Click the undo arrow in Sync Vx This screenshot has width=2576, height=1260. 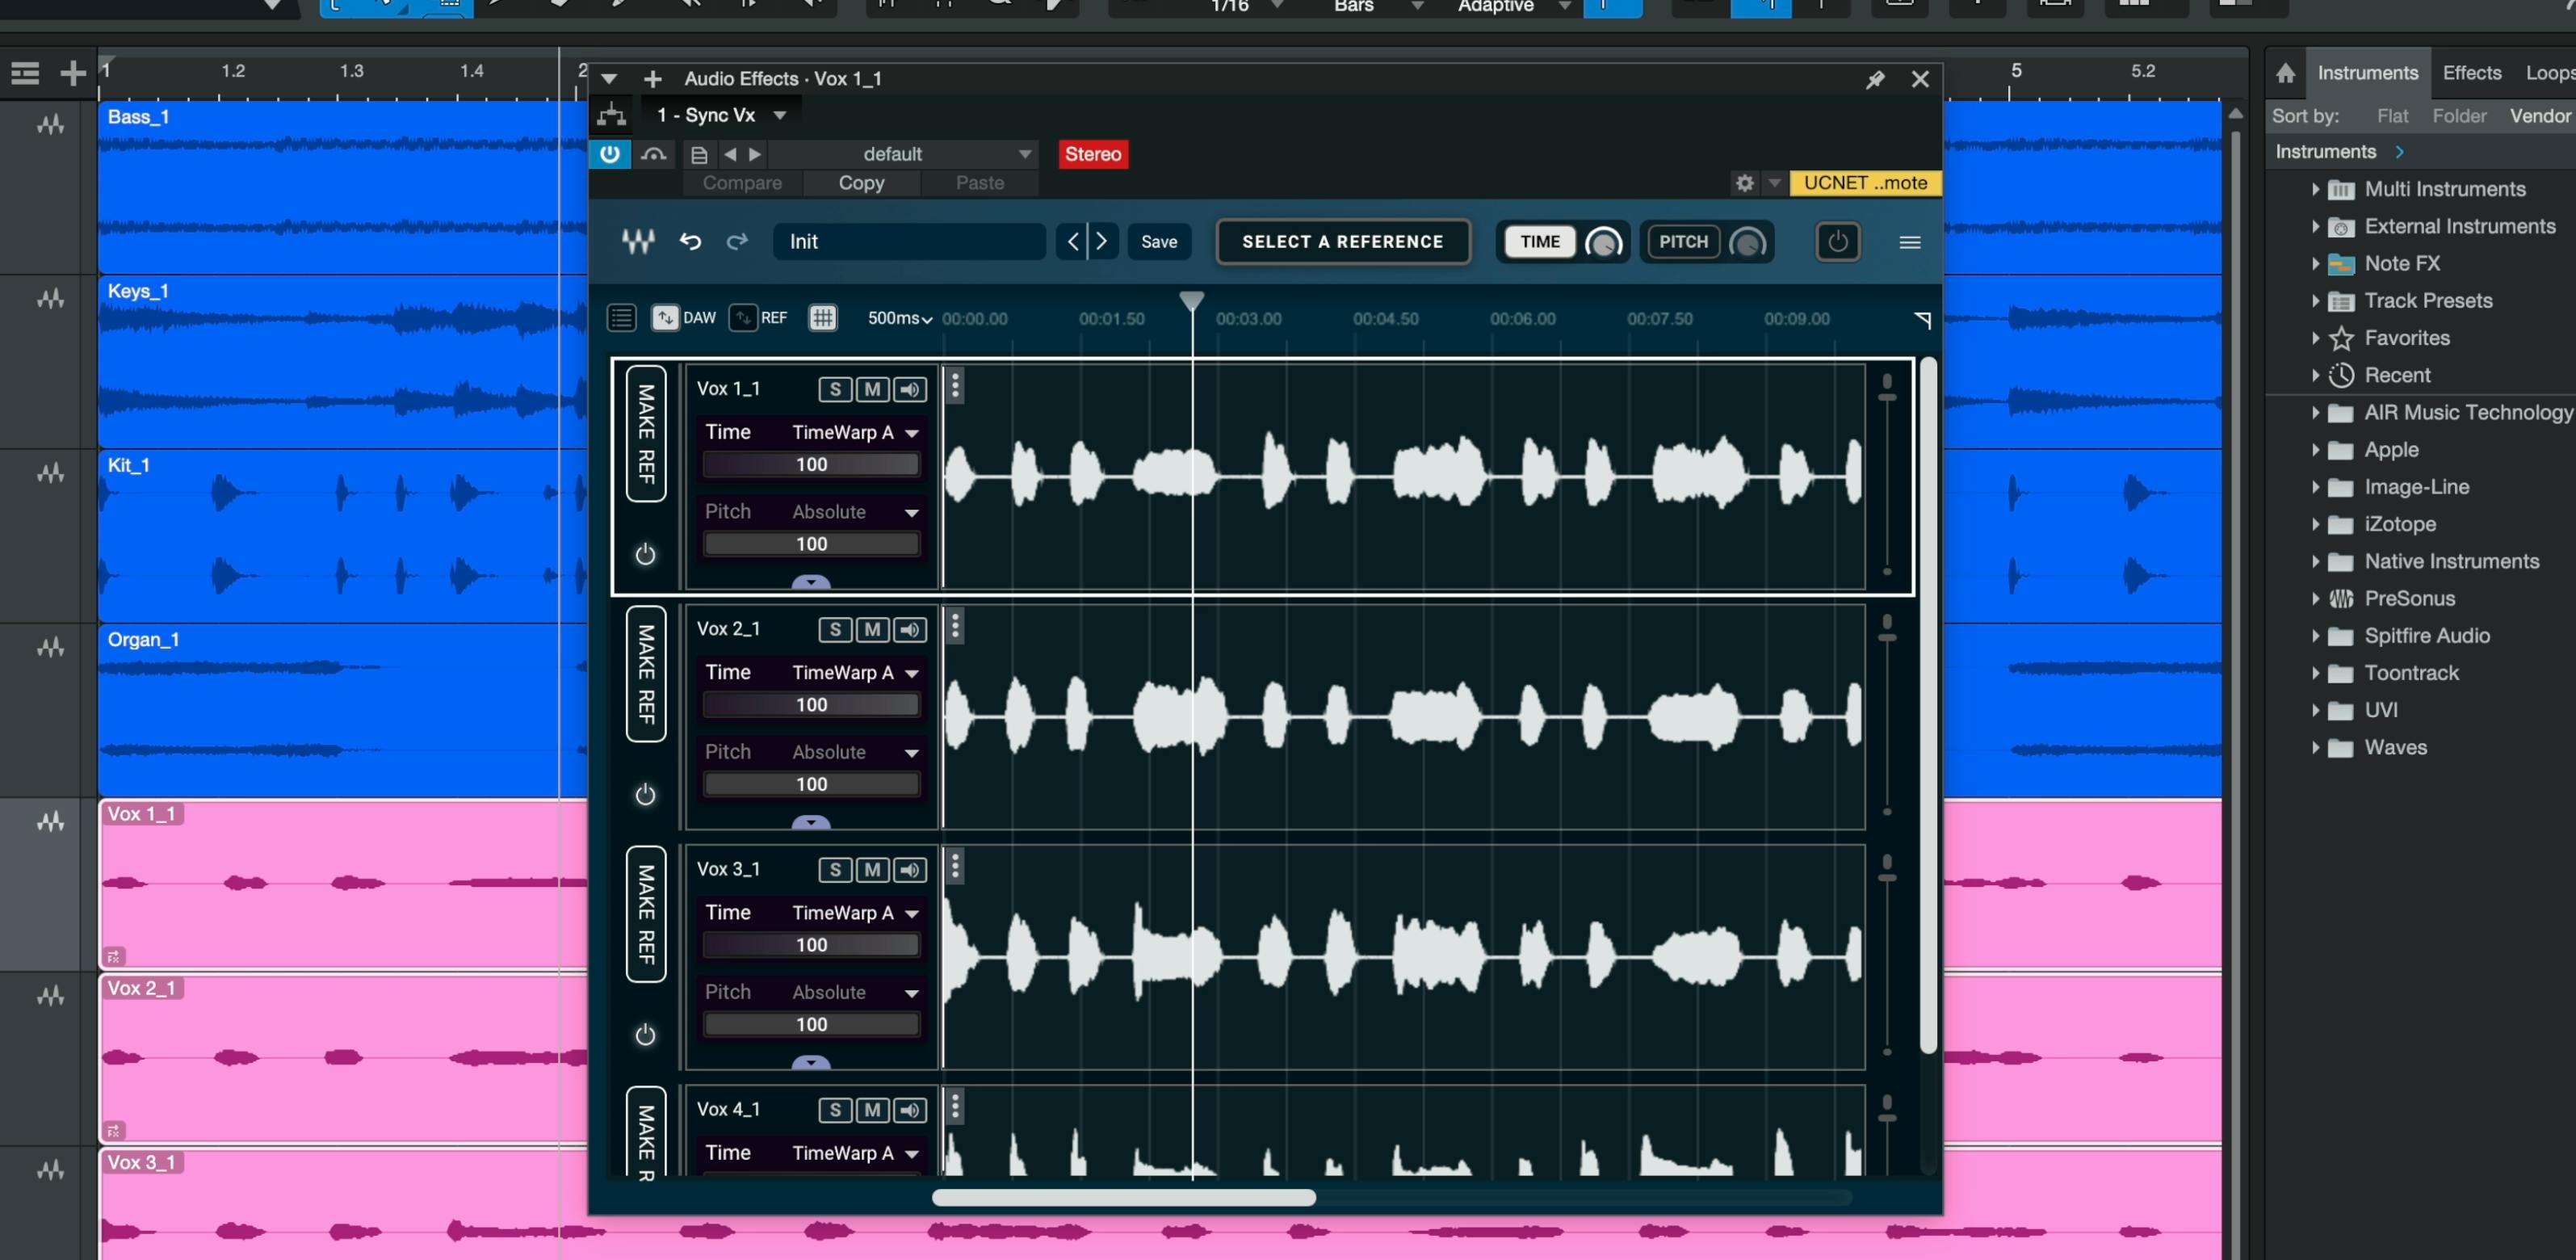tap(690, 241)
